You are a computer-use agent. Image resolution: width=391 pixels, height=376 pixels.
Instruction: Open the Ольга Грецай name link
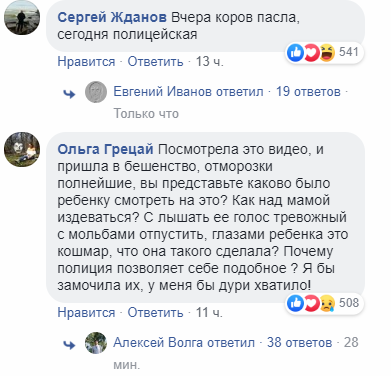[105, 149]
